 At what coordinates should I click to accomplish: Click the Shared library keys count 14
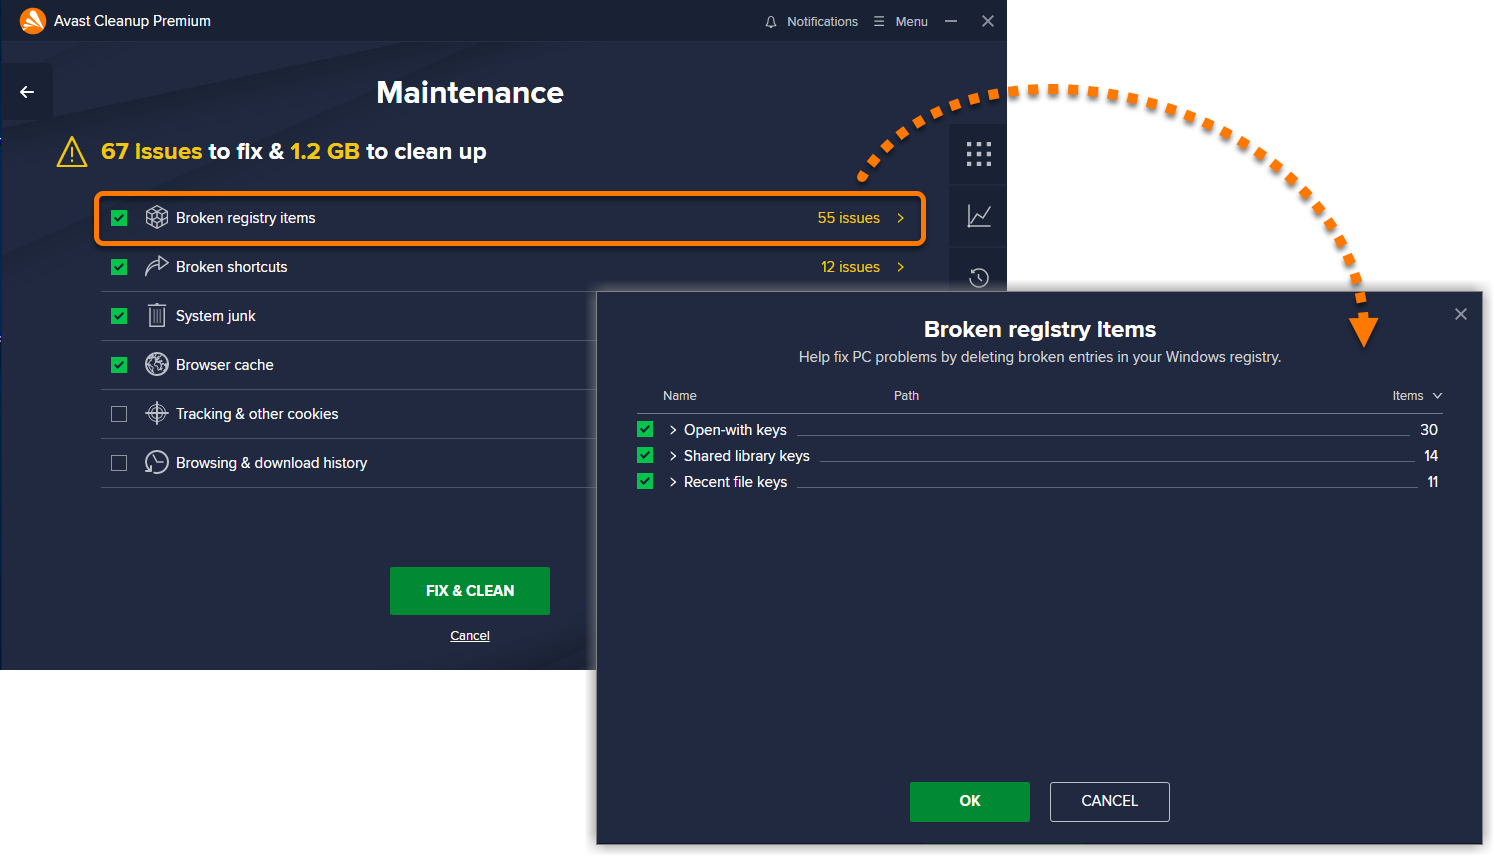[1431, 456]
